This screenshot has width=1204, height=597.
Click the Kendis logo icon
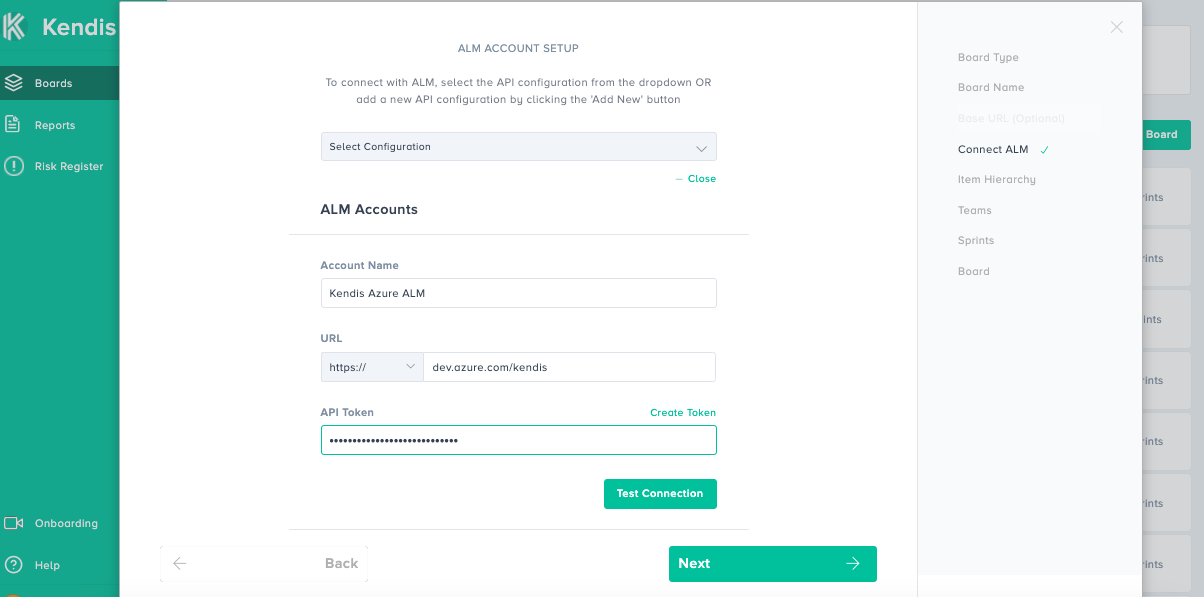click(14, 27)
